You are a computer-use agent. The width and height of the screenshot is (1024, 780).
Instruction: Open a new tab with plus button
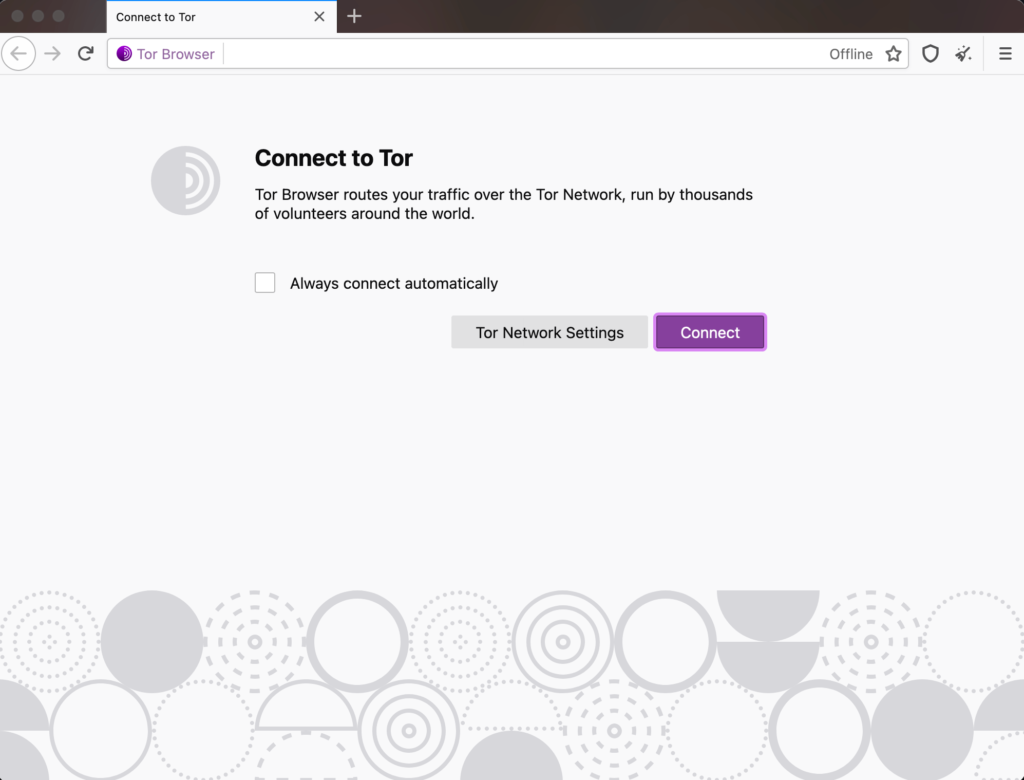click(x=354, y=16)
